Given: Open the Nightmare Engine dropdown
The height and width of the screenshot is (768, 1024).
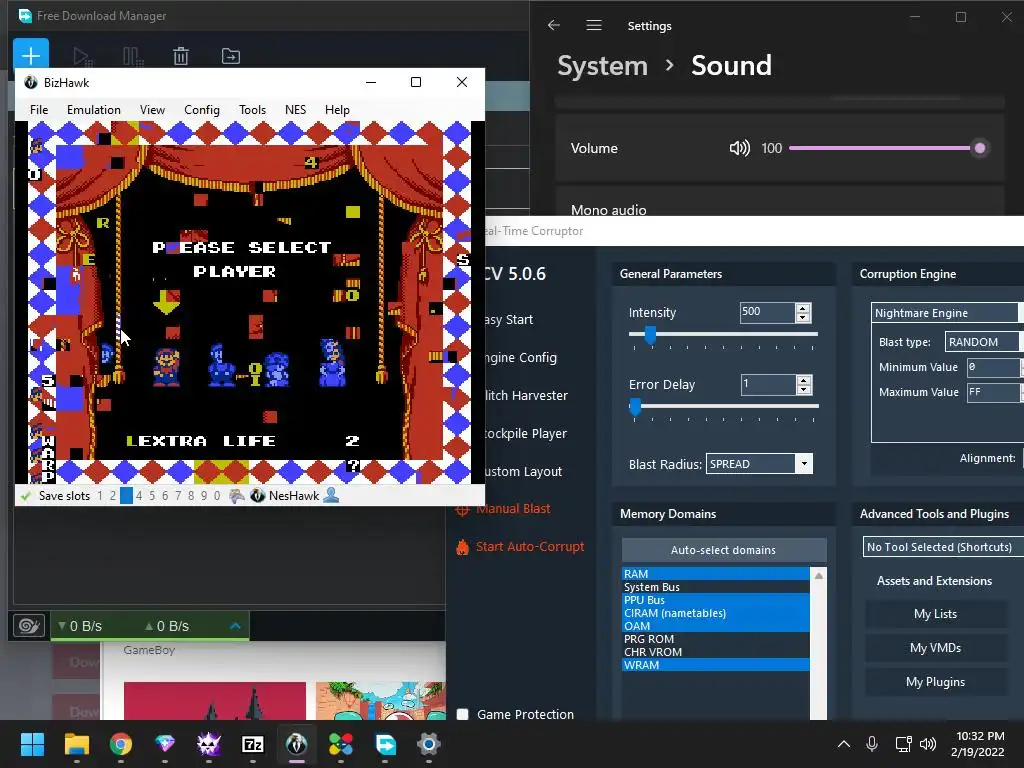Looking at the screenshot, I should [947, 313].
